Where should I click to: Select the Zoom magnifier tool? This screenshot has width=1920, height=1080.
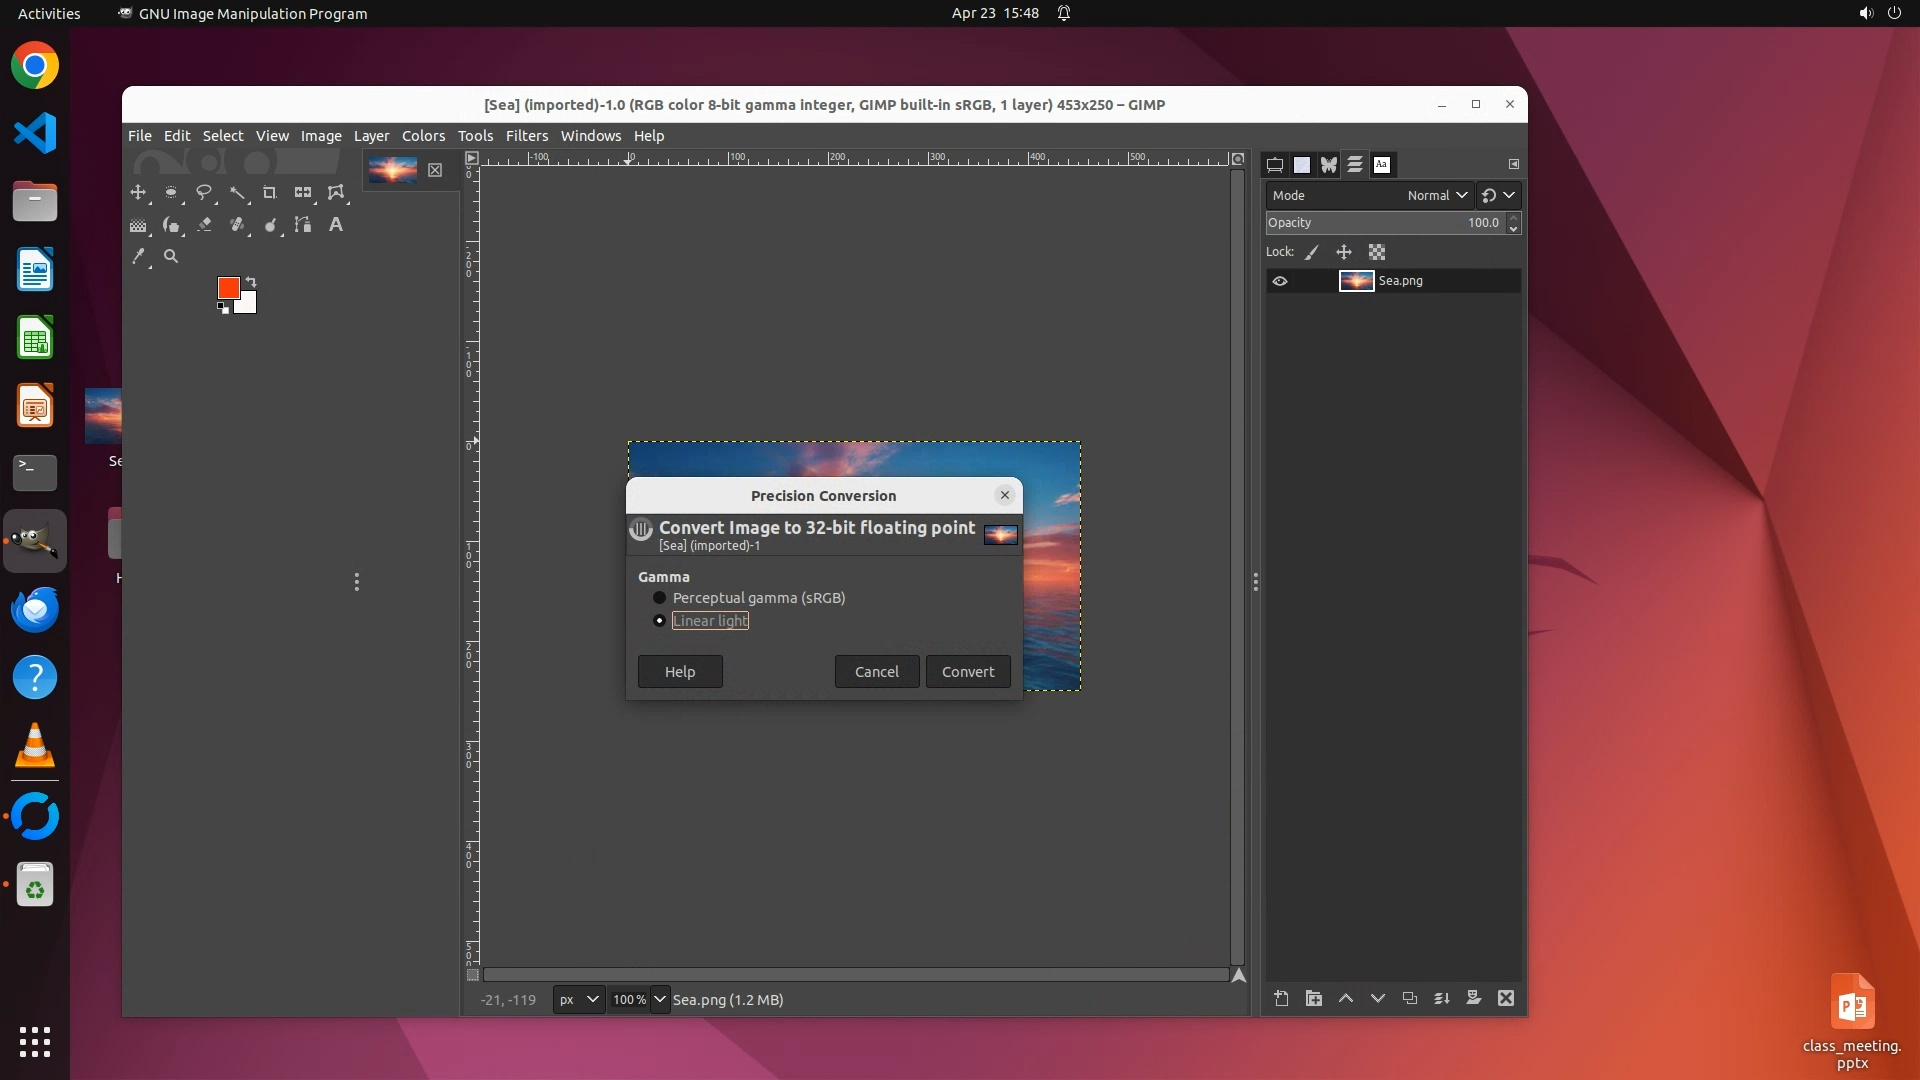pos(171,257)
